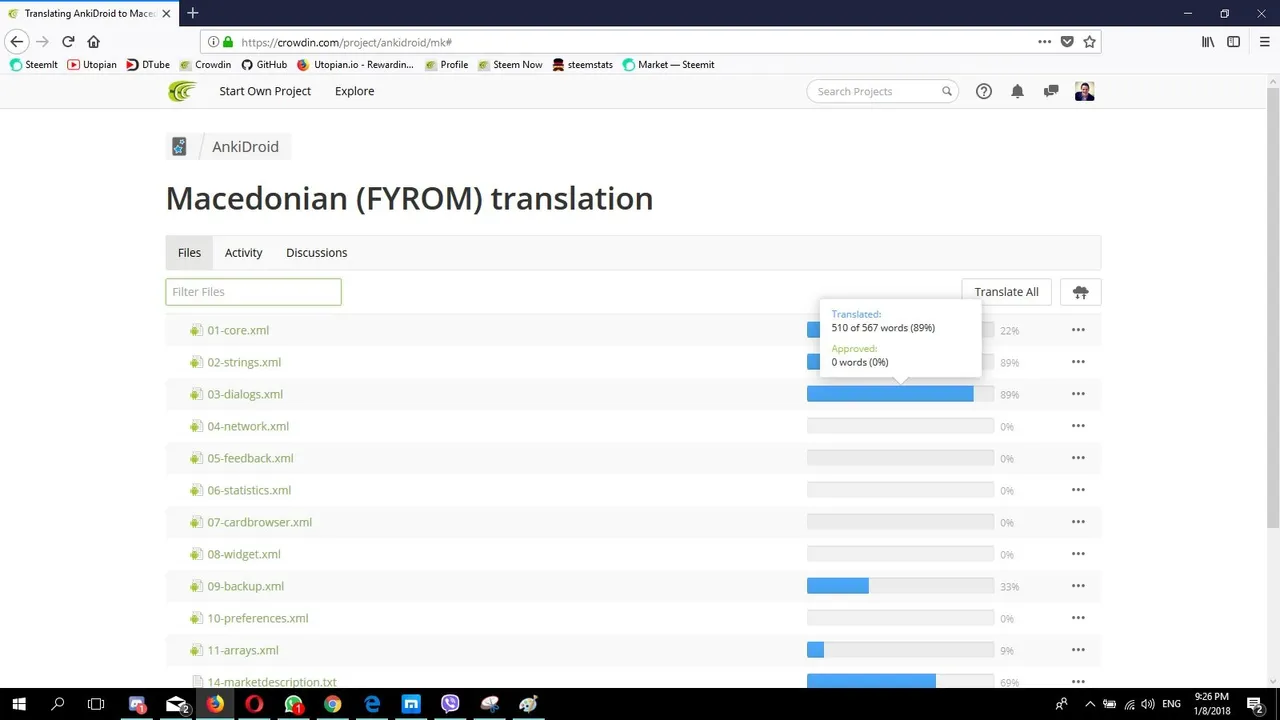The height and width of the screenshot is (720, 1280).
Task: Open more options for 10-preferences.xml
Action: [x=1078, y=618]
